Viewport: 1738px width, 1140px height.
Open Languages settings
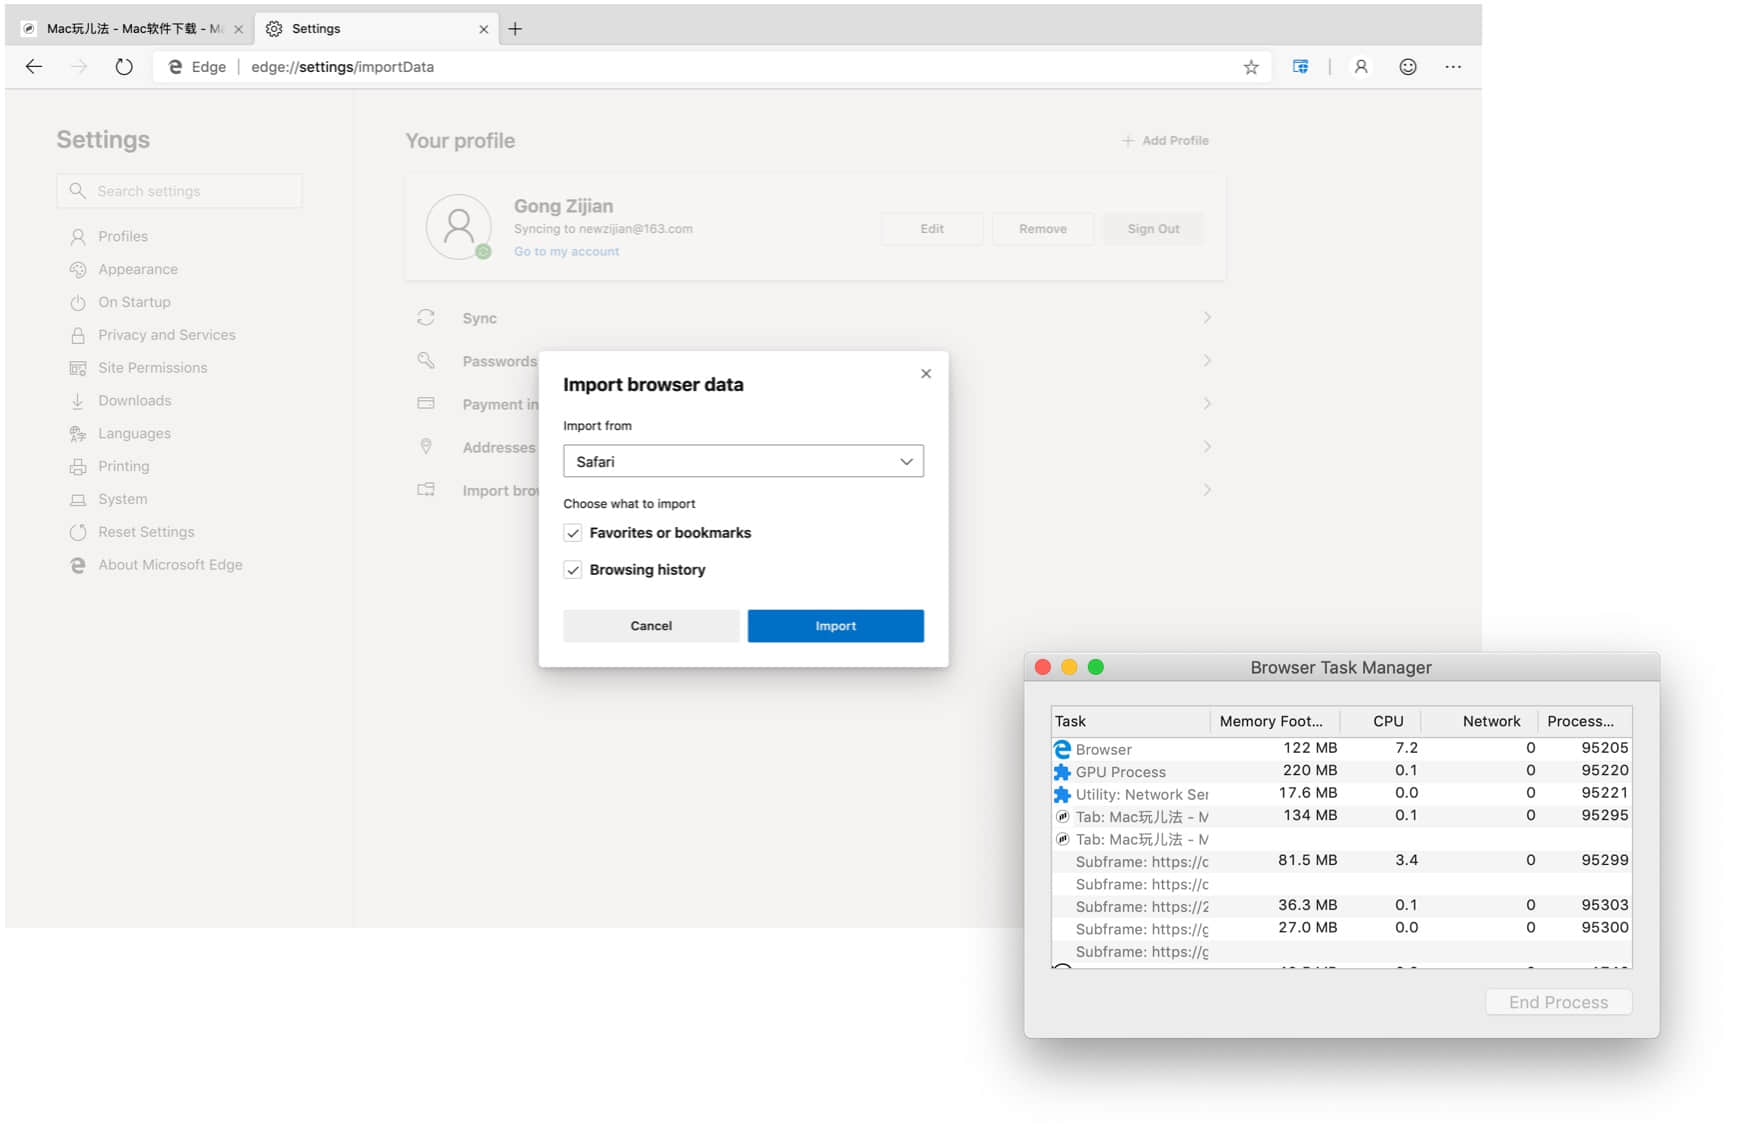click(x=120, y=434)
